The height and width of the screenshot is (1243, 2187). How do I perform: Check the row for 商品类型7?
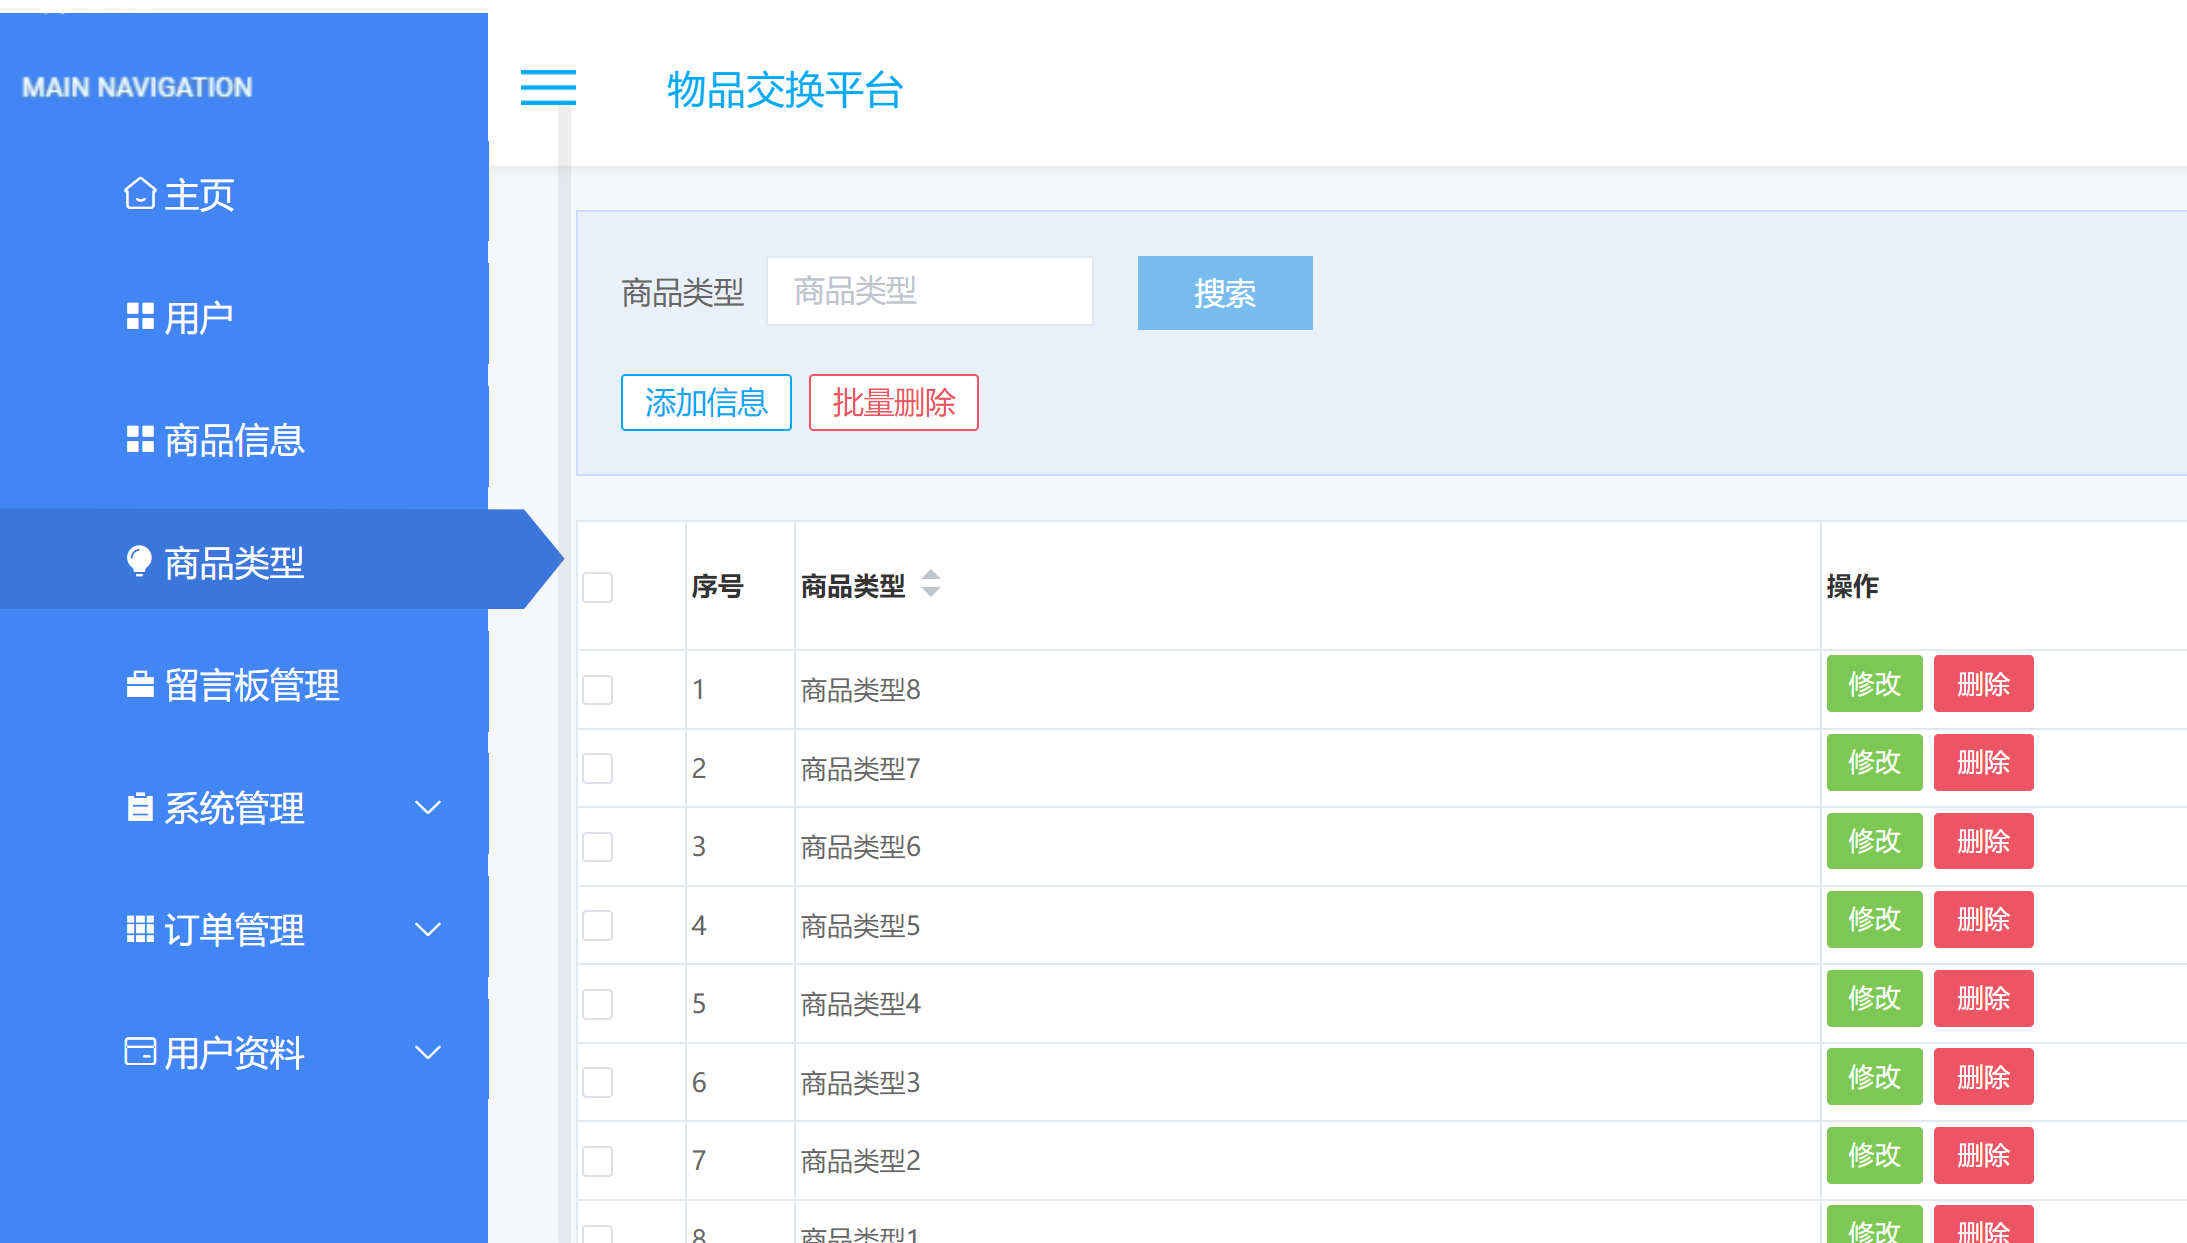coord(598,768)
